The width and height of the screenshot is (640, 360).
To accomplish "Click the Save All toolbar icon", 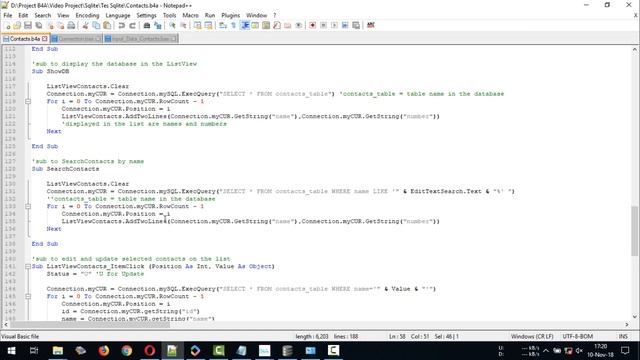I will [39, 25].
